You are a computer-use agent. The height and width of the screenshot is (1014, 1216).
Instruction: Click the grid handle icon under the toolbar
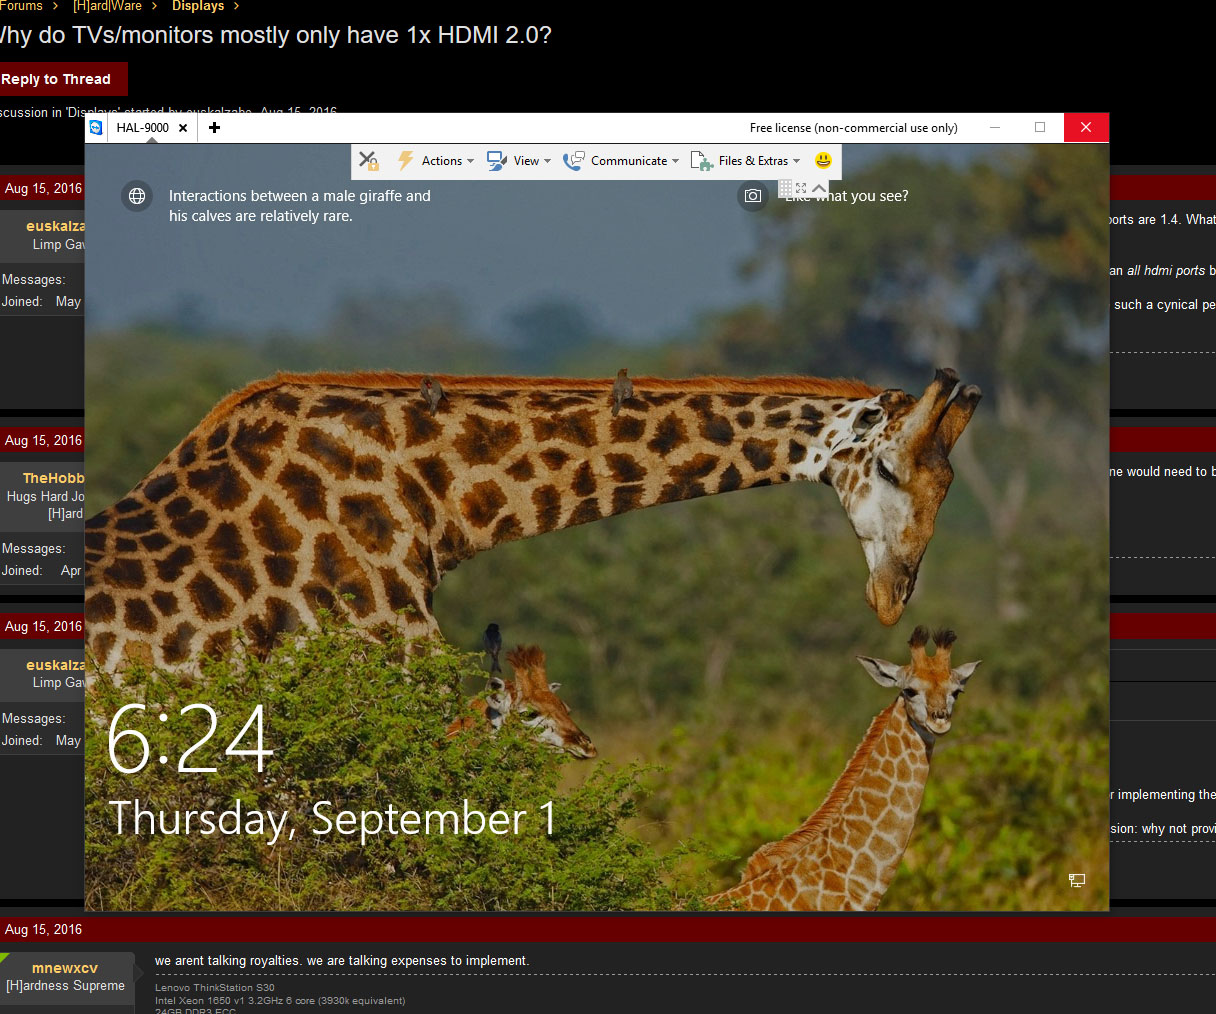click(x=785, y=187)
